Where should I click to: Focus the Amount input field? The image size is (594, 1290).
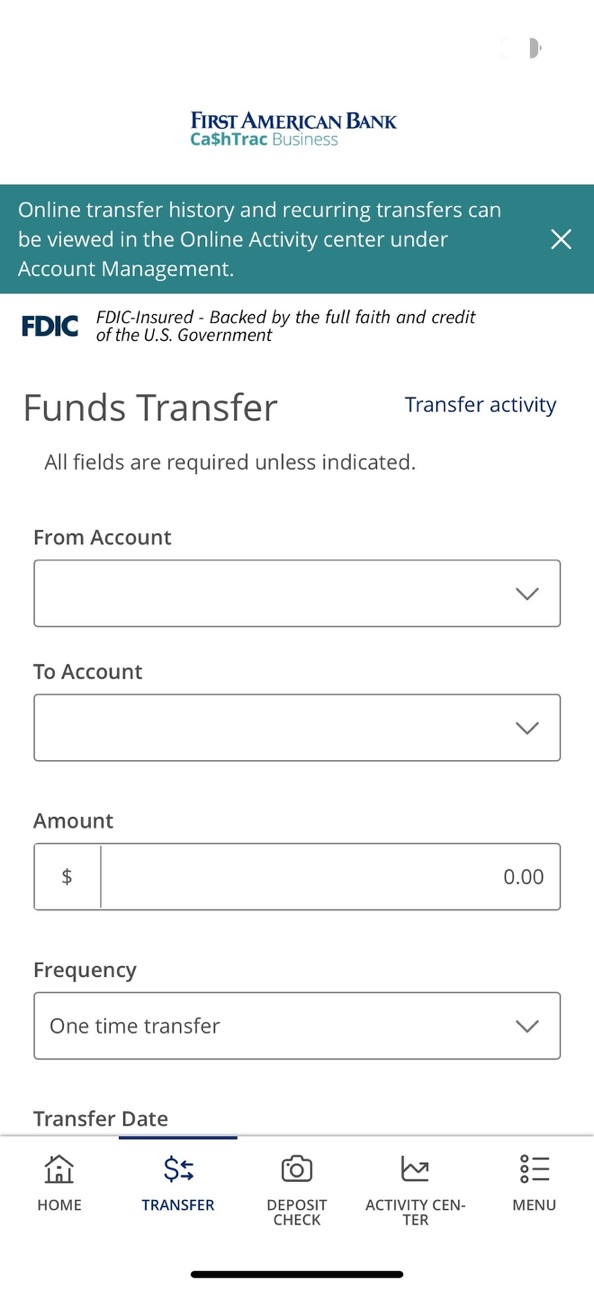(330, 877)
